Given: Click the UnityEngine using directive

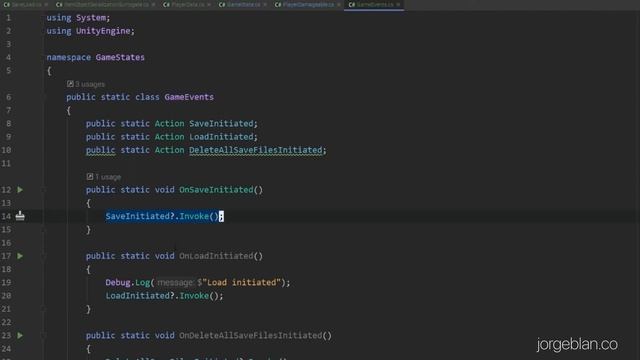Looking at the screenshot, I should coord(90,31).
